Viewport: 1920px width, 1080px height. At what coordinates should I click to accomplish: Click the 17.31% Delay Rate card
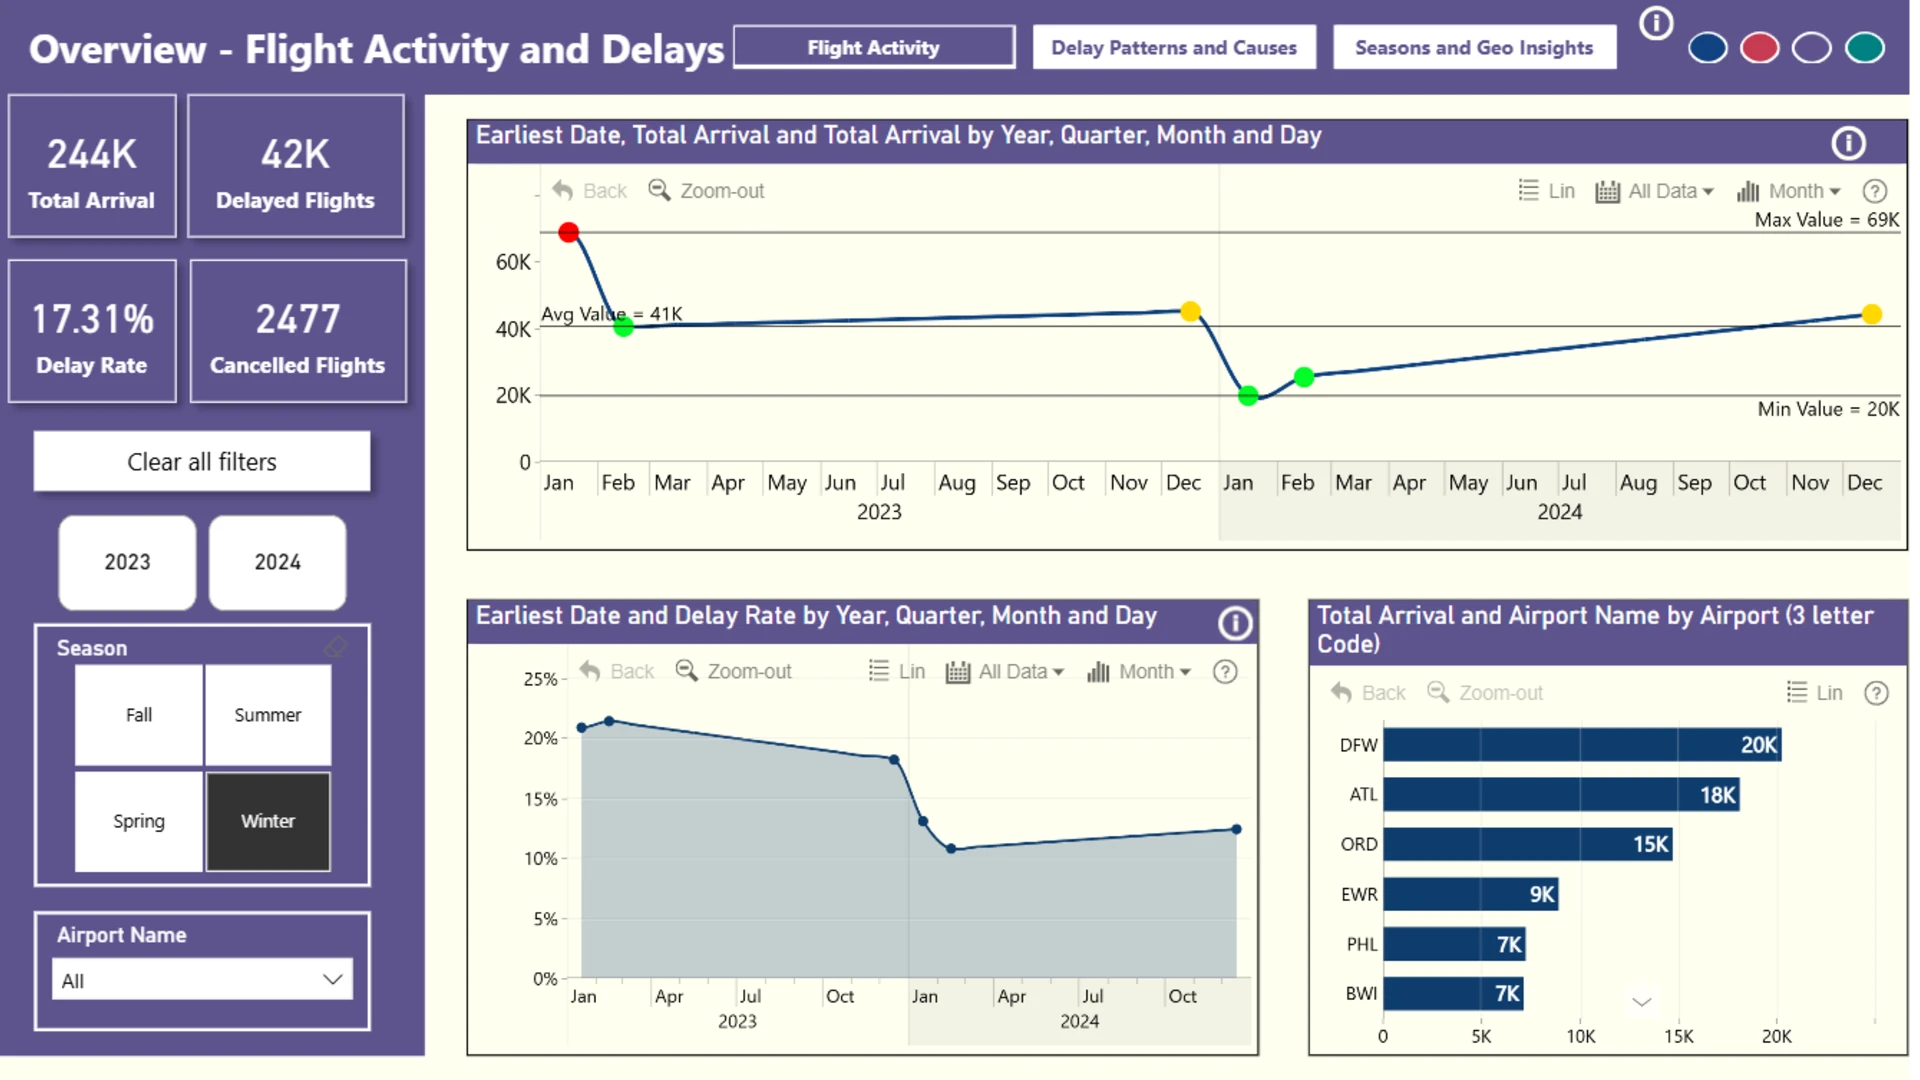pos(92,331)
